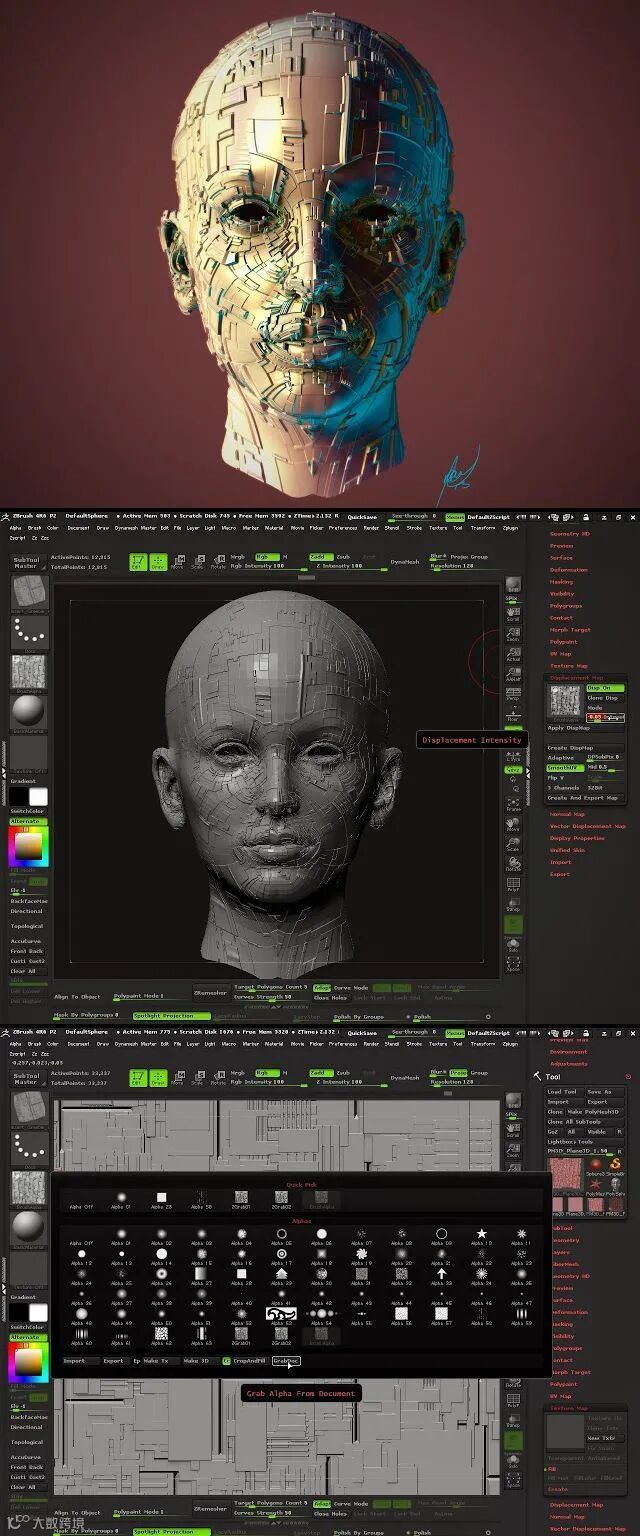Toggle Flip V in Displacement Map panel
Viewport: 640px width, 1536px height.
pos(564,777)
